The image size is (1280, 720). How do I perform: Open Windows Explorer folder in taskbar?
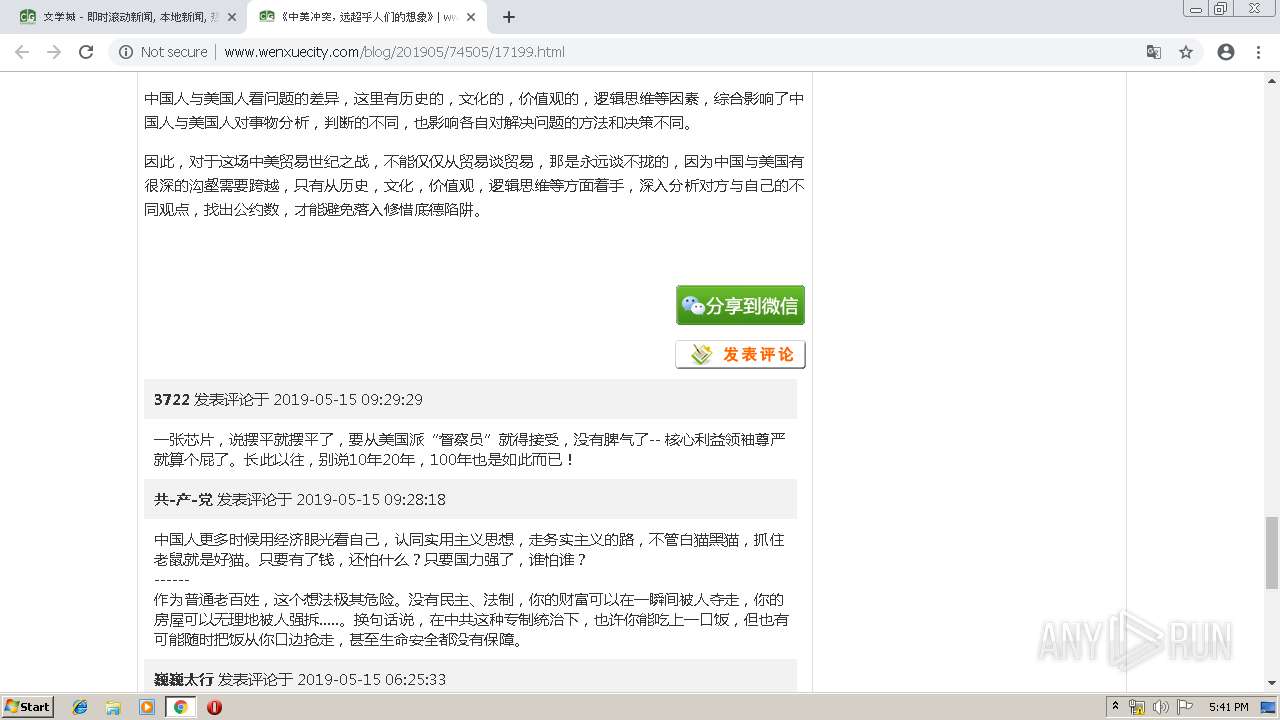pos(113,707)
